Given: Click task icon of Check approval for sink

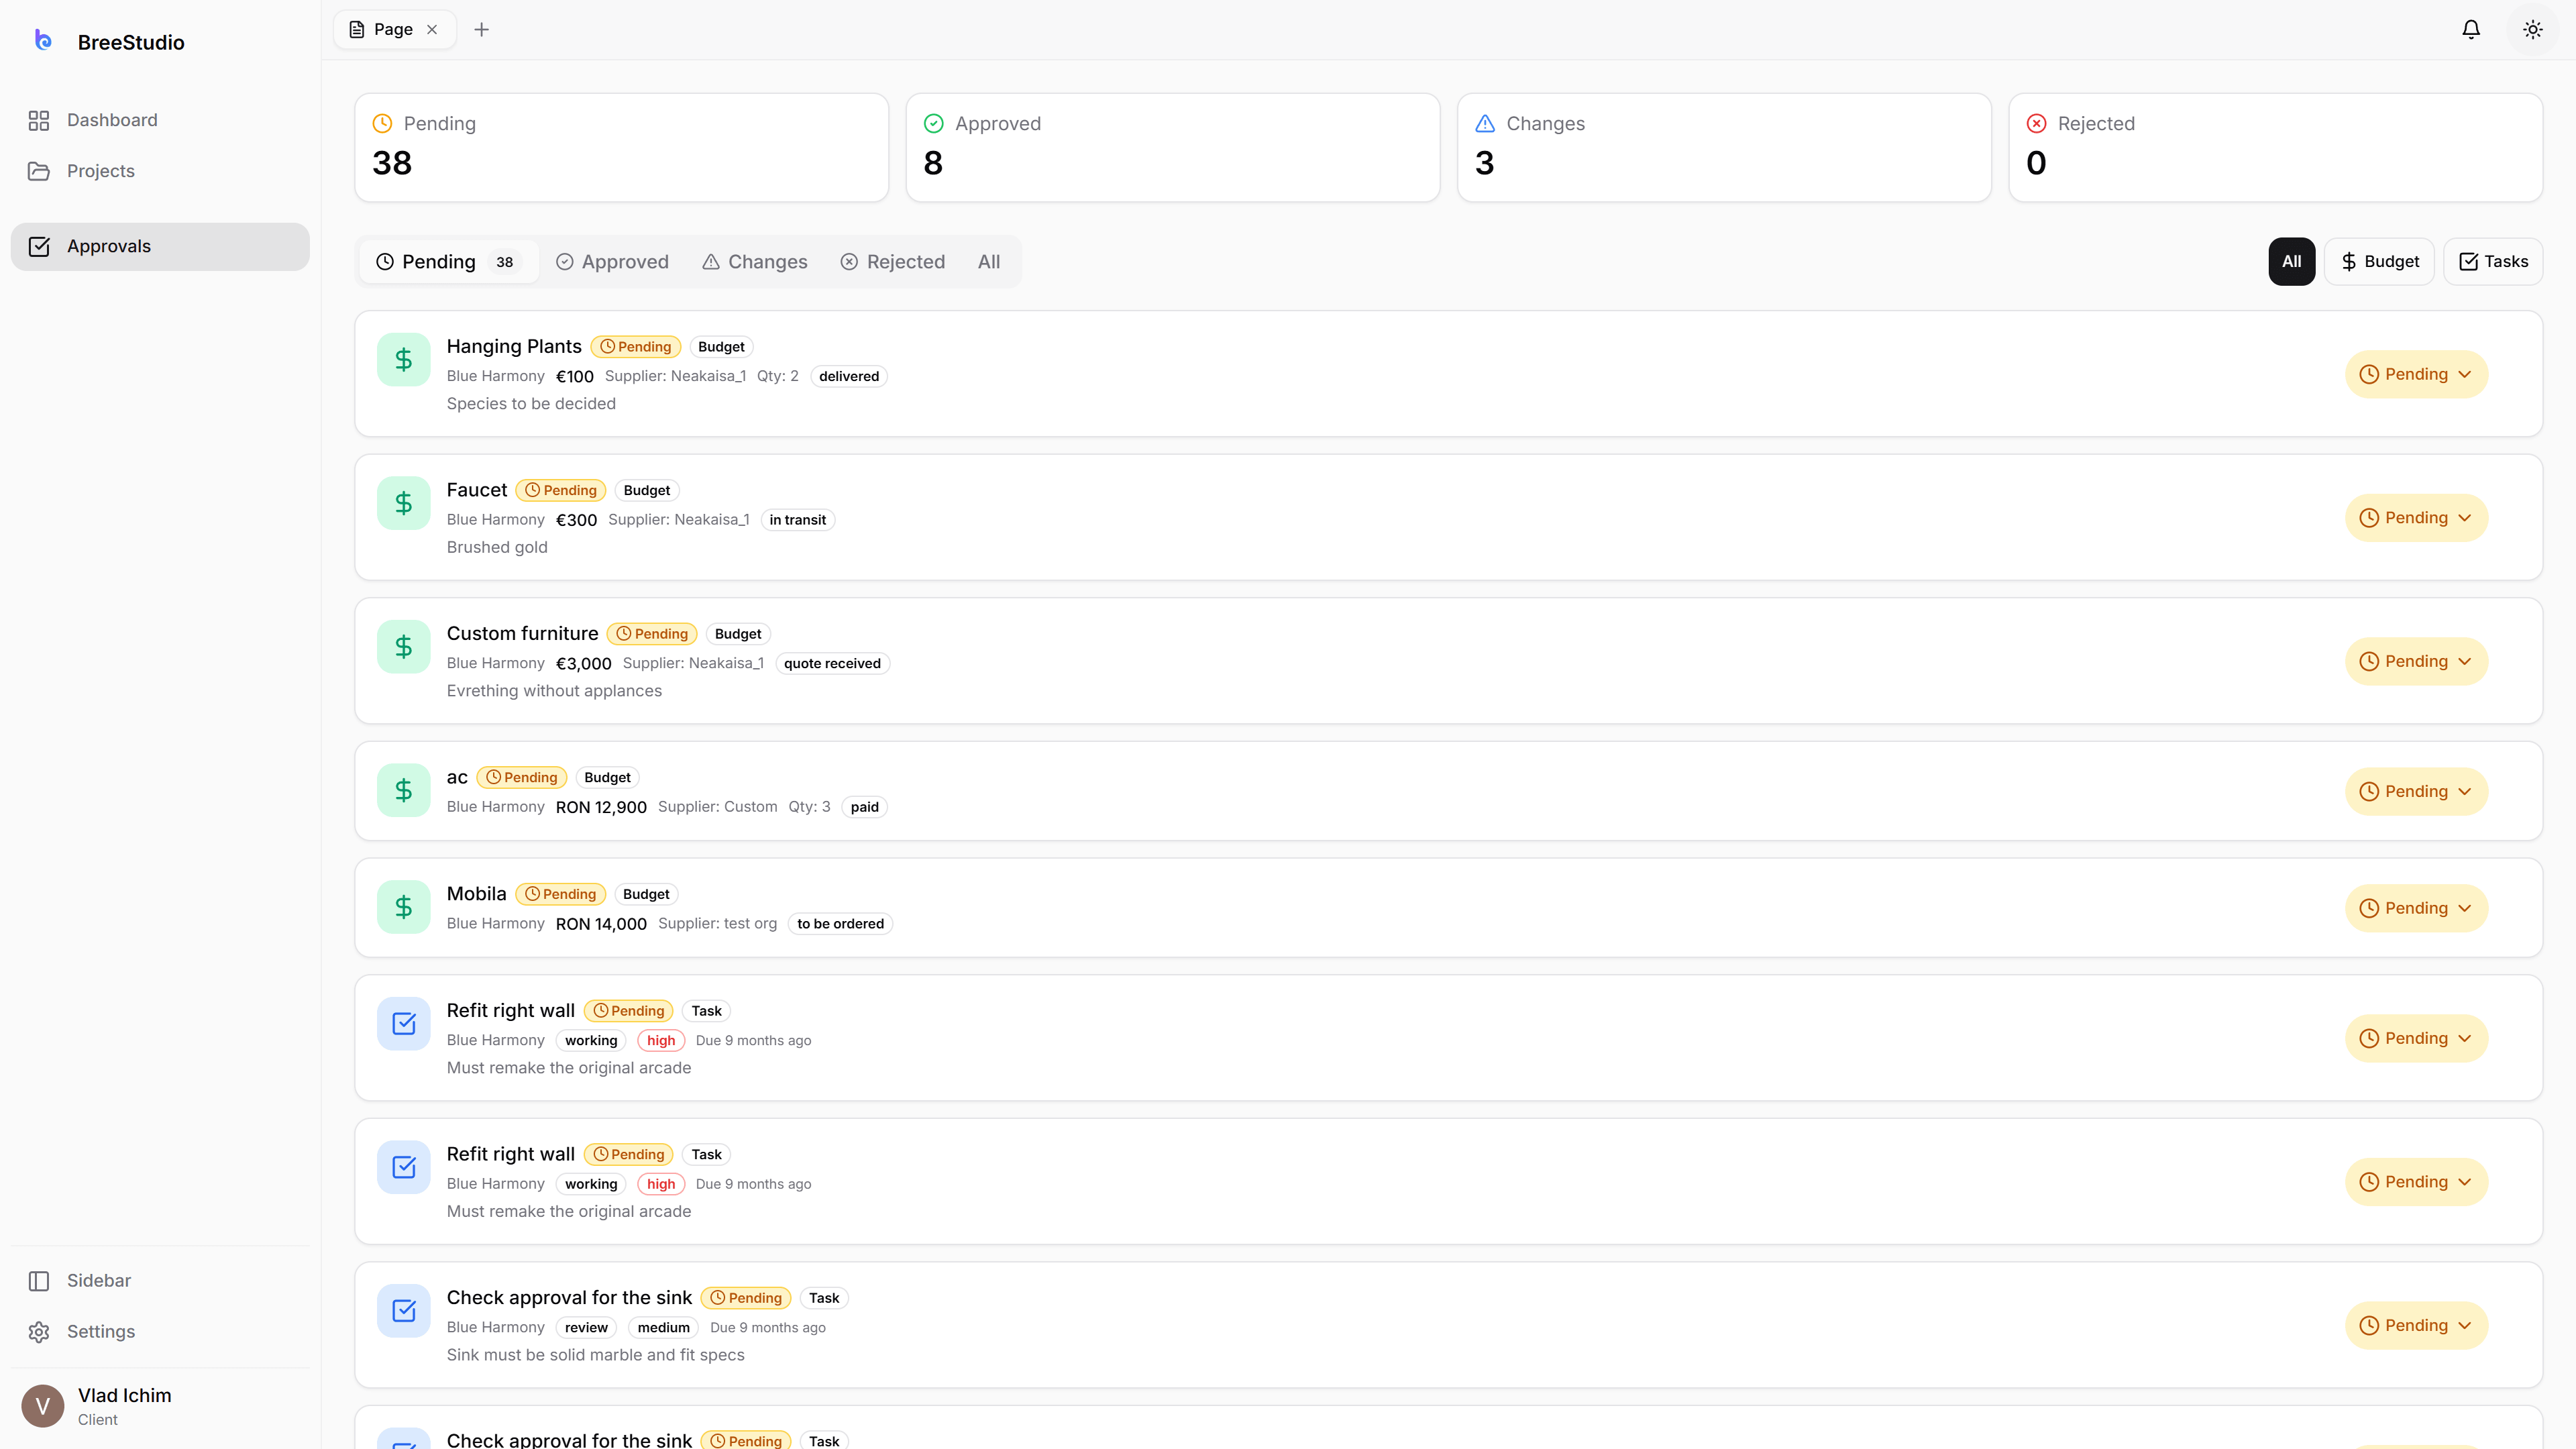Looking at the screenshot, I should [x=403, y=1310].
